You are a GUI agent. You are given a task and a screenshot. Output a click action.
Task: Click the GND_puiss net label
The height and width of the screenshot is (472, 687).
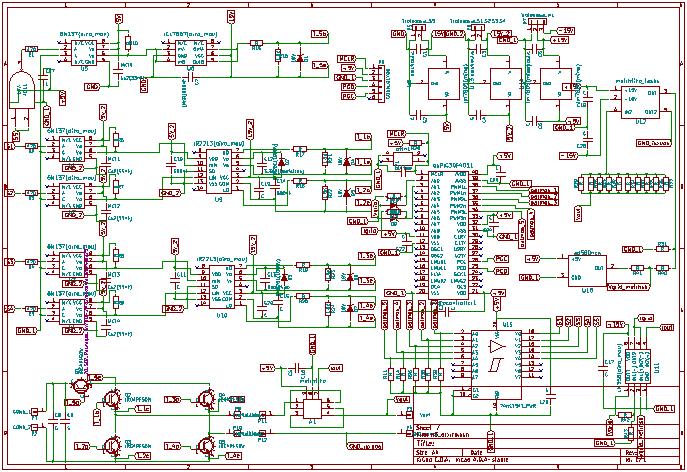(x=365, y=447)
